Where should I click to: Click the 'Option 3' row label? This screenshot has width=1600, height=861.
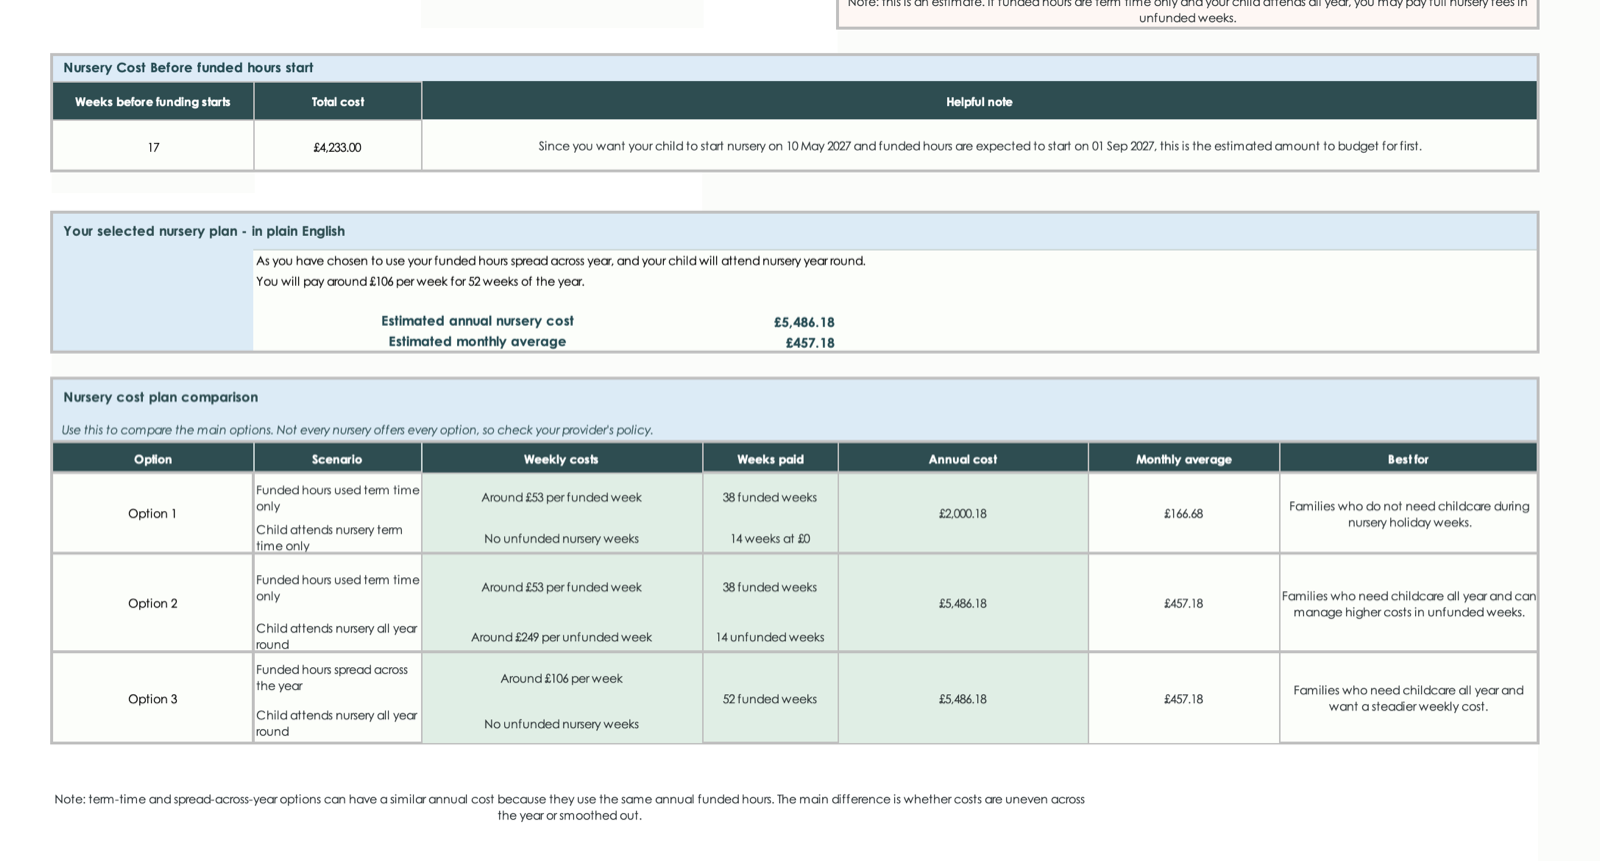pos(152,699)
